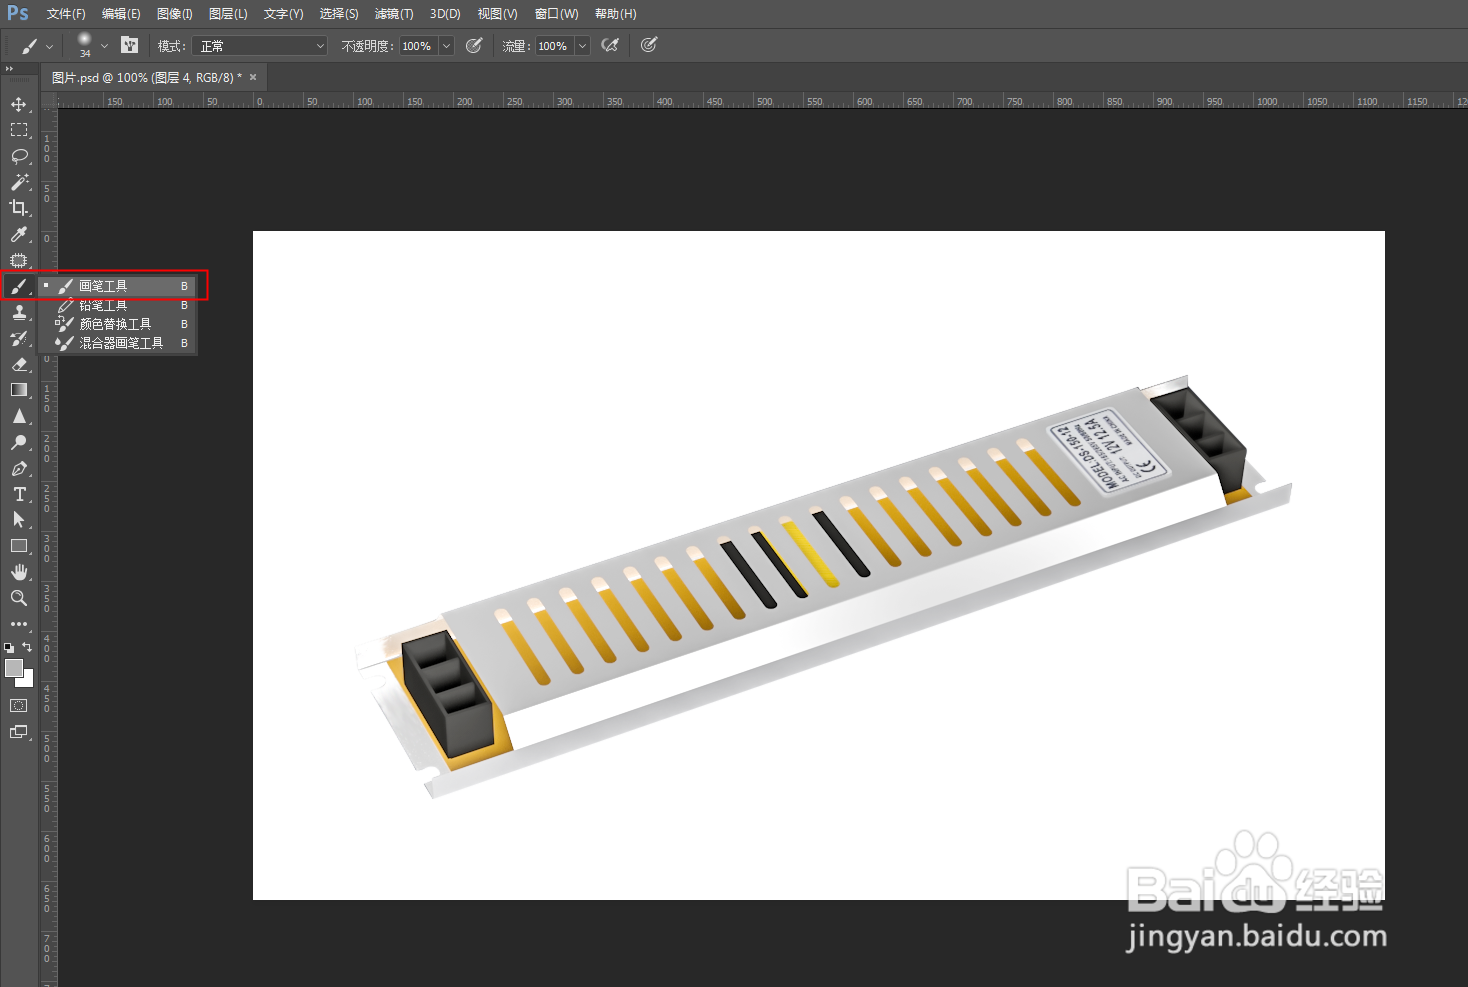
Task: Open the 图层(L) menu
Action: coord(228,14)
